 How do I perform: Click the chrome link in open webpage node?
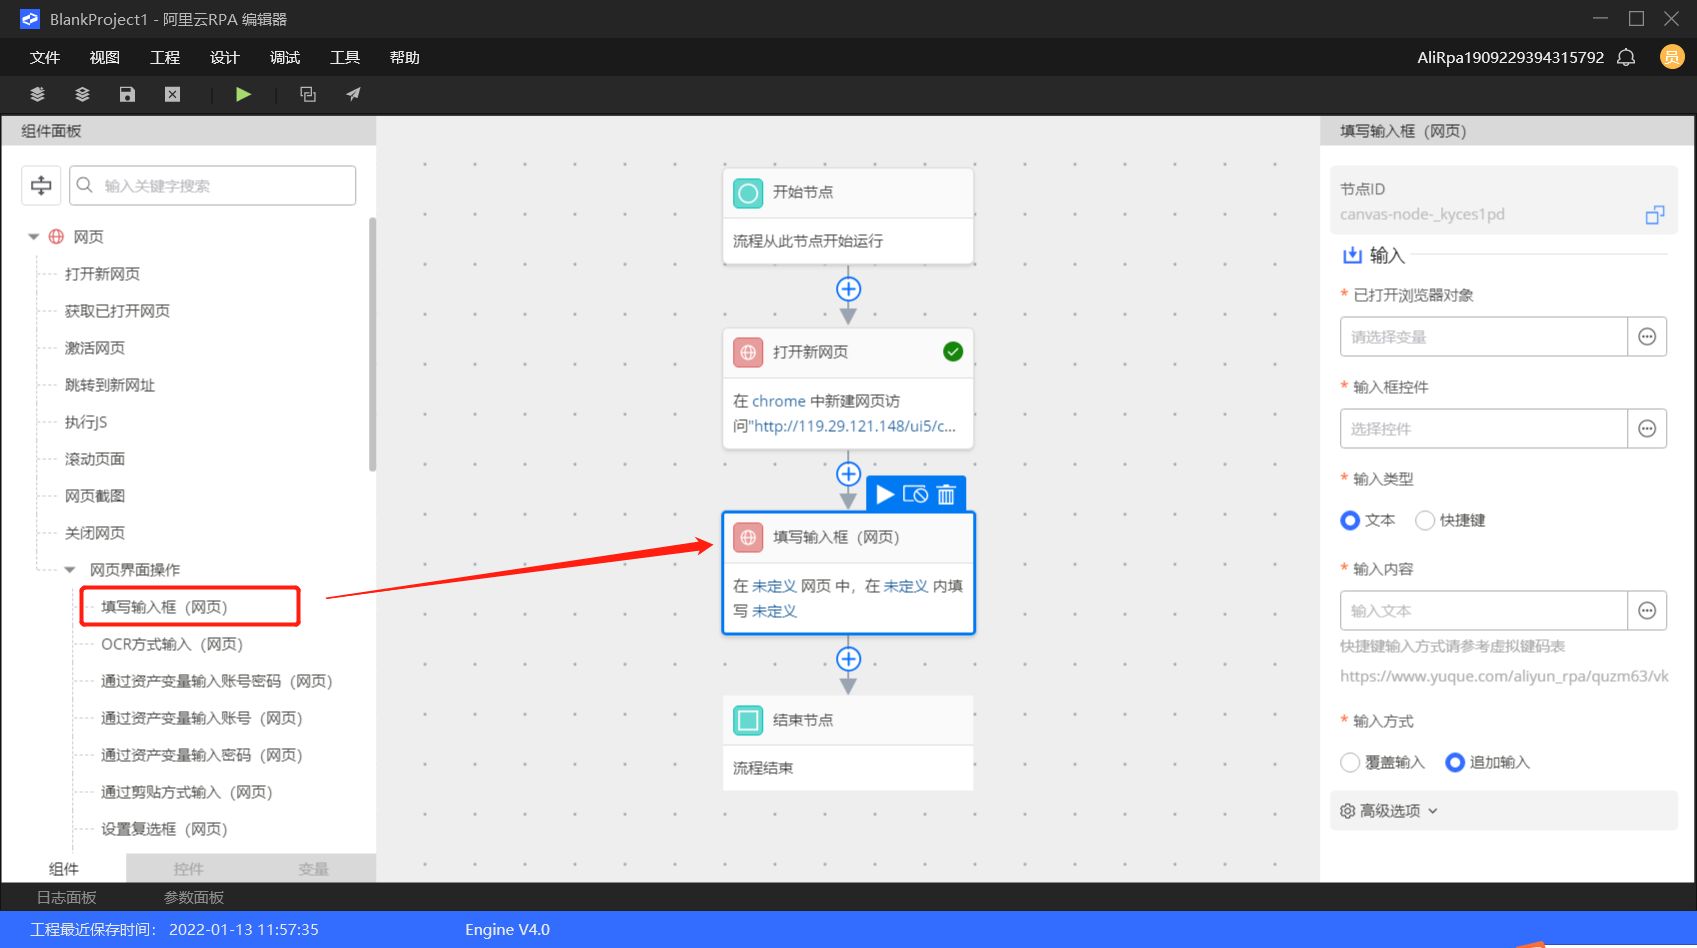pos(779,401)
